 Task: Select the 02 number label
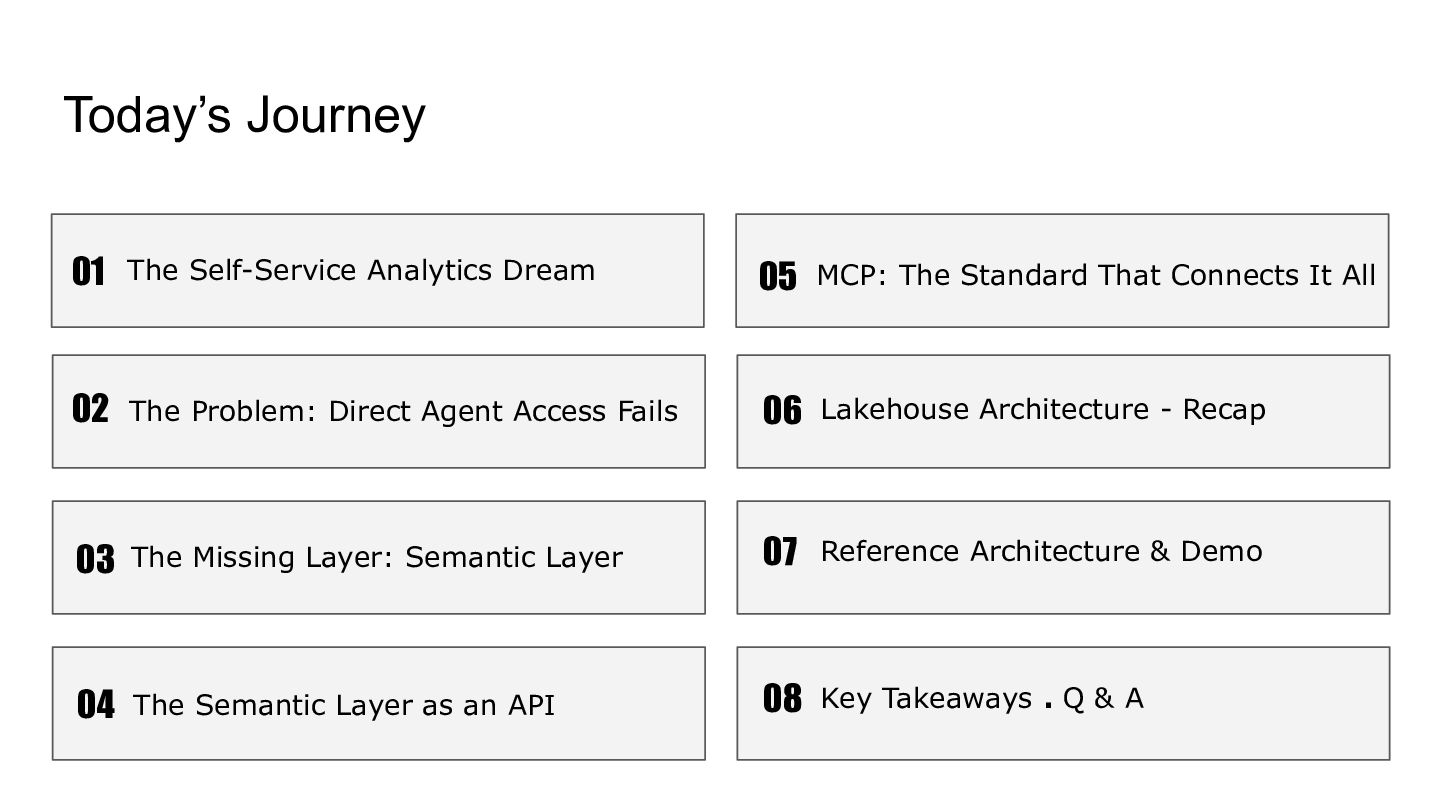click(90, 408)
